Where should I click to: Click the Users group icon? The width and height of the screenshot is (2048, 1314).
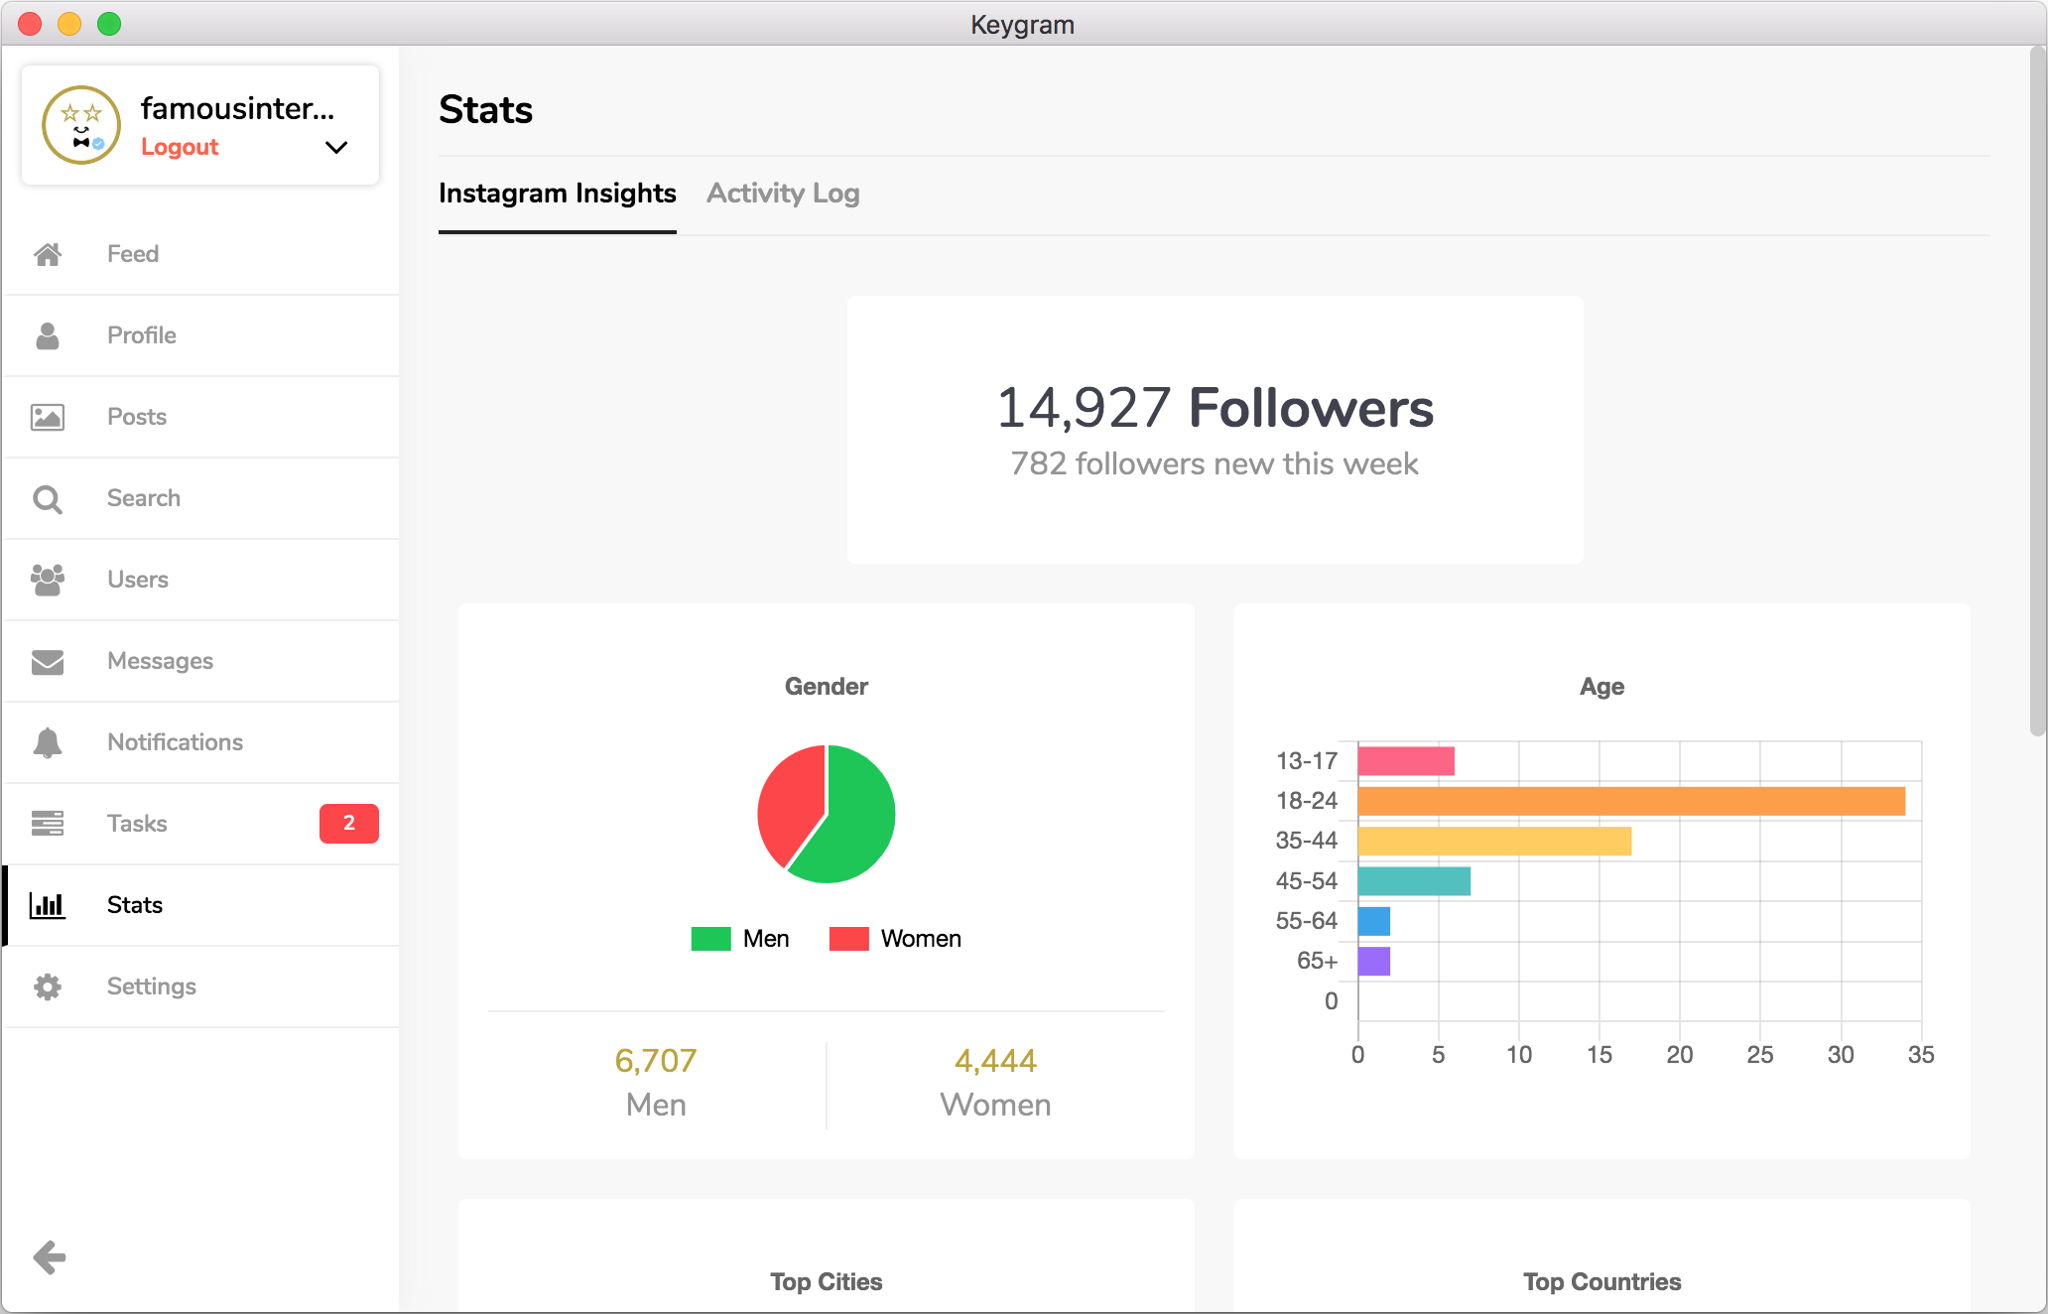(48, 580)
